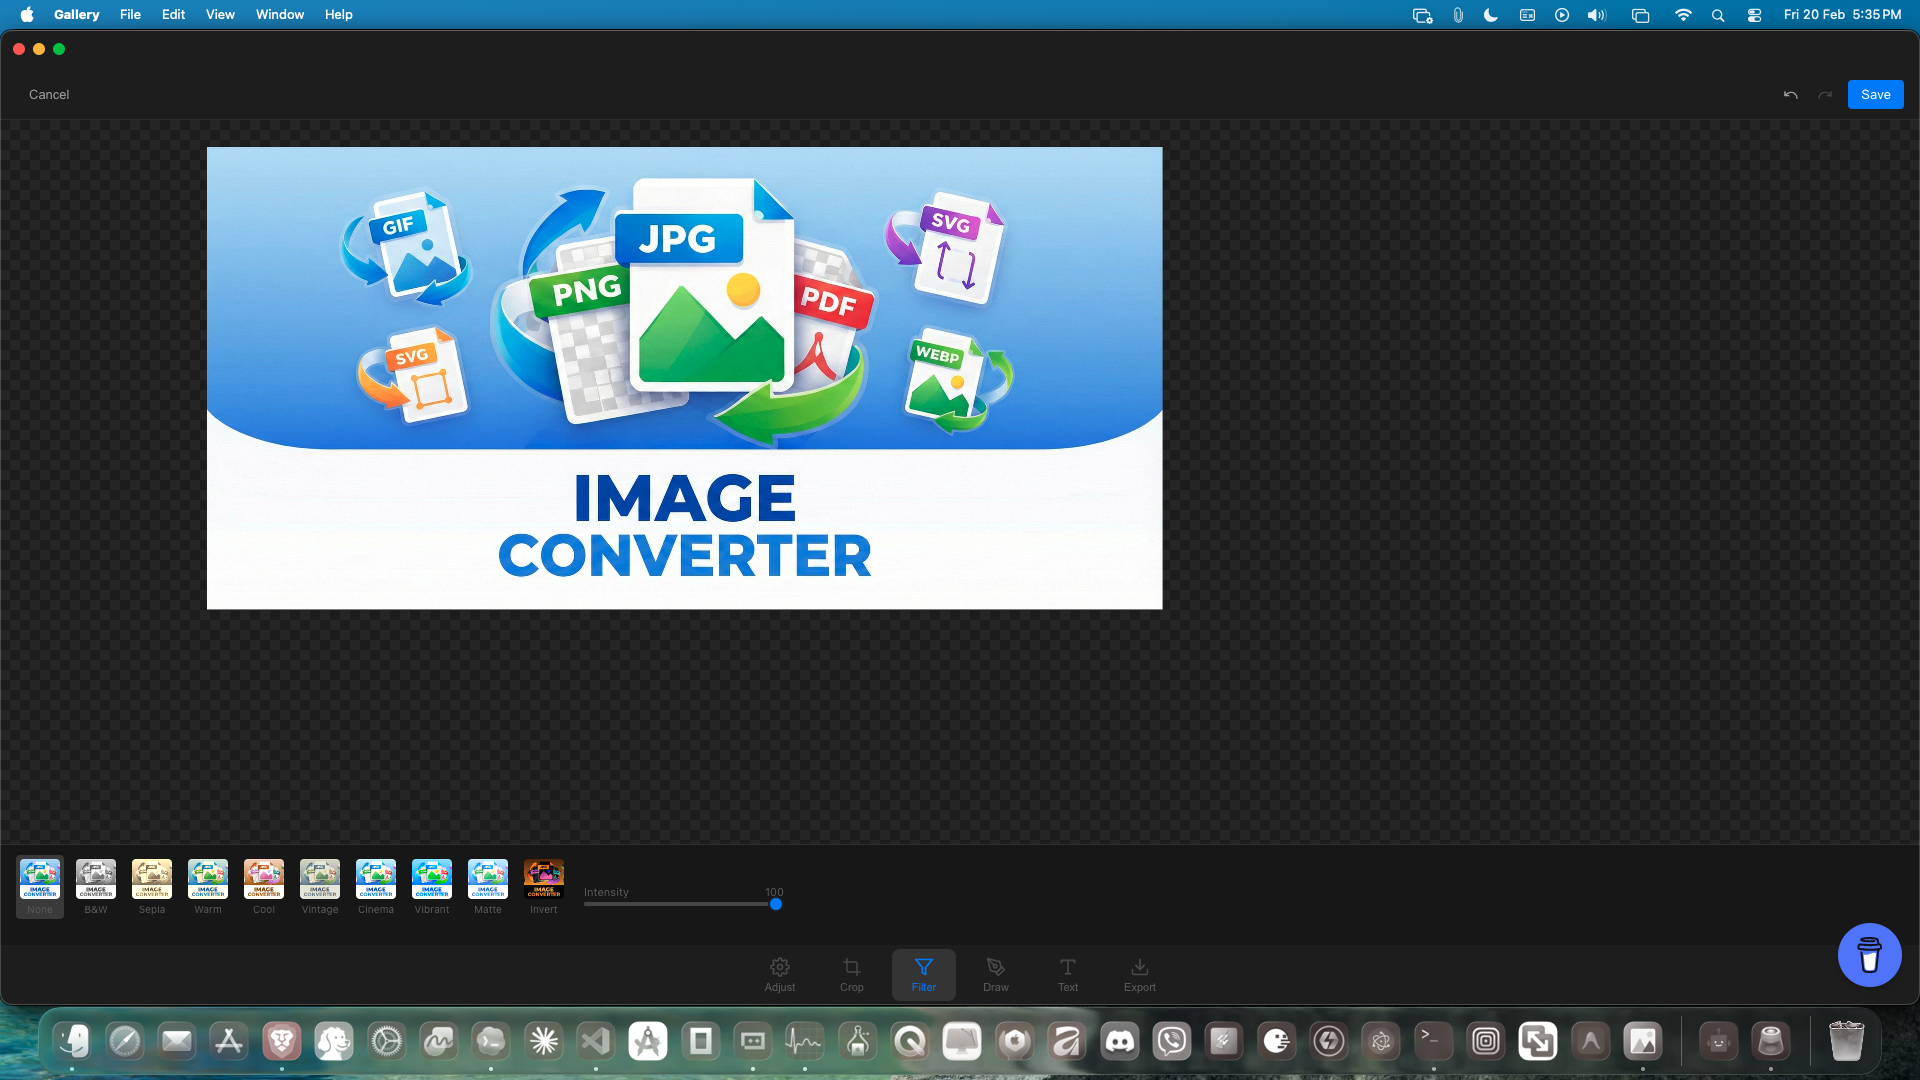Open the Edit menu
This screenshot has width=1920, height=1080.
[173, 15]
